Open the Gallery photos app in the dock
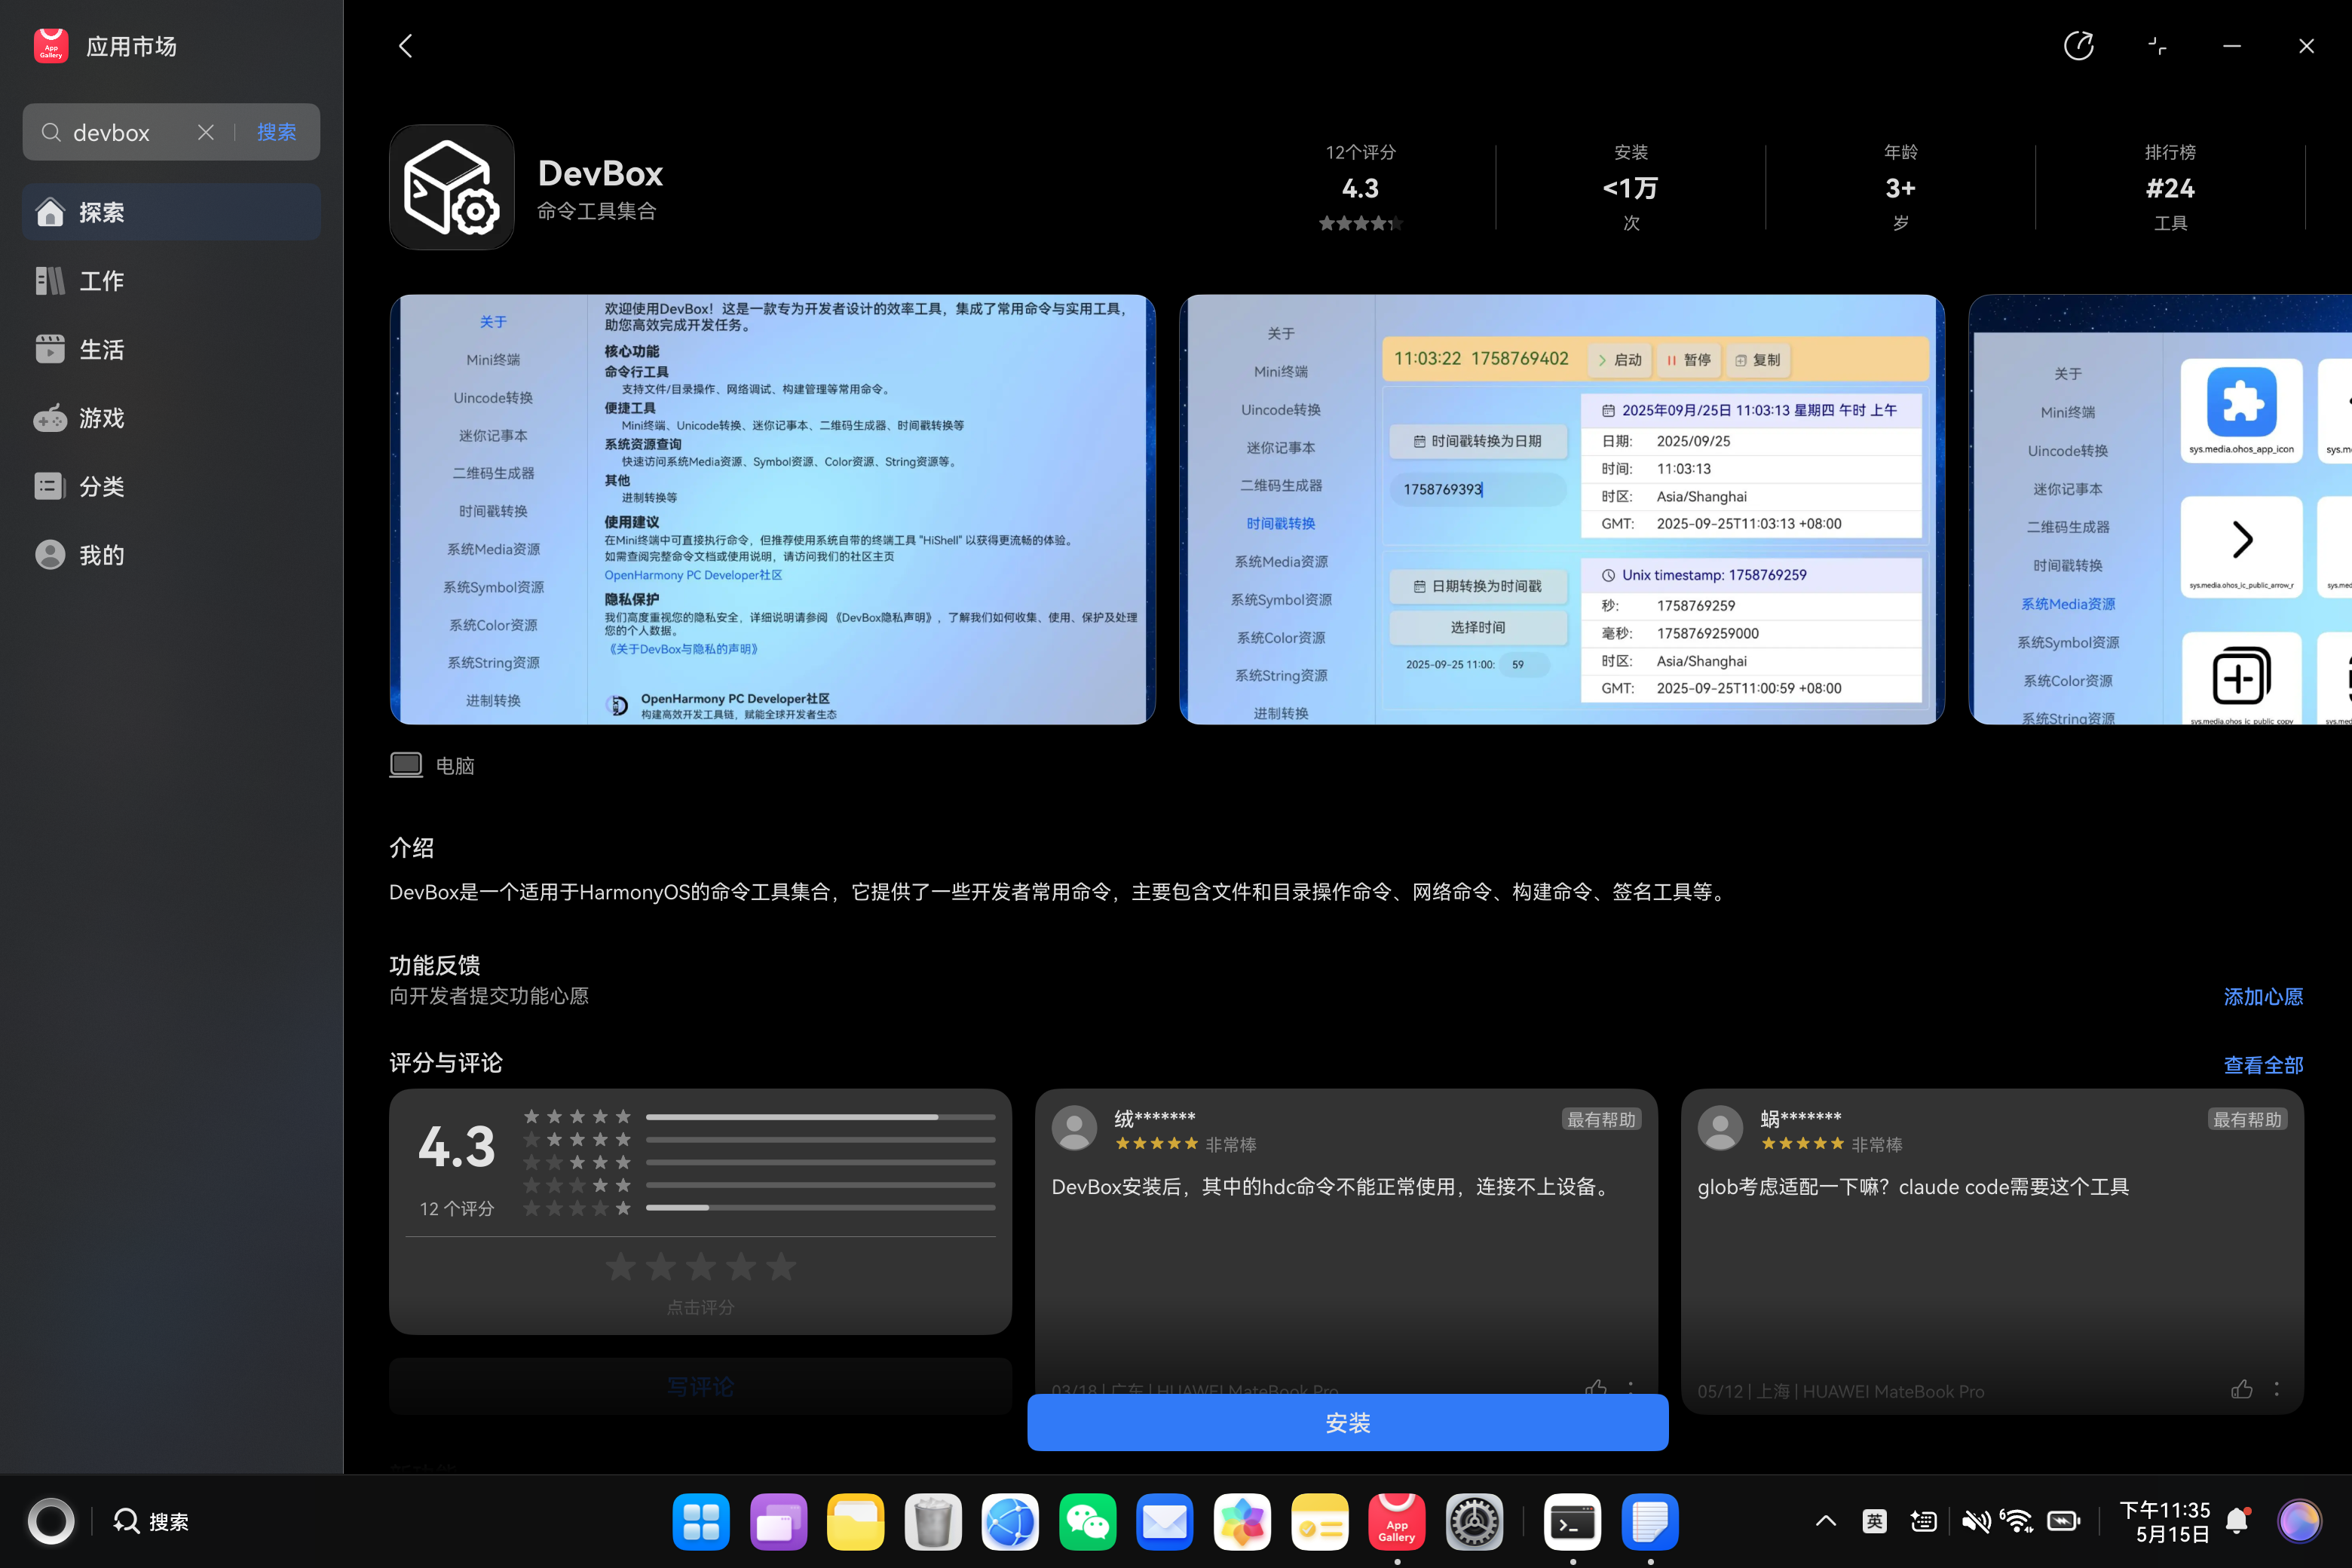Viewport: 2352px width, 1568px height. (x=1242, y=1522)
